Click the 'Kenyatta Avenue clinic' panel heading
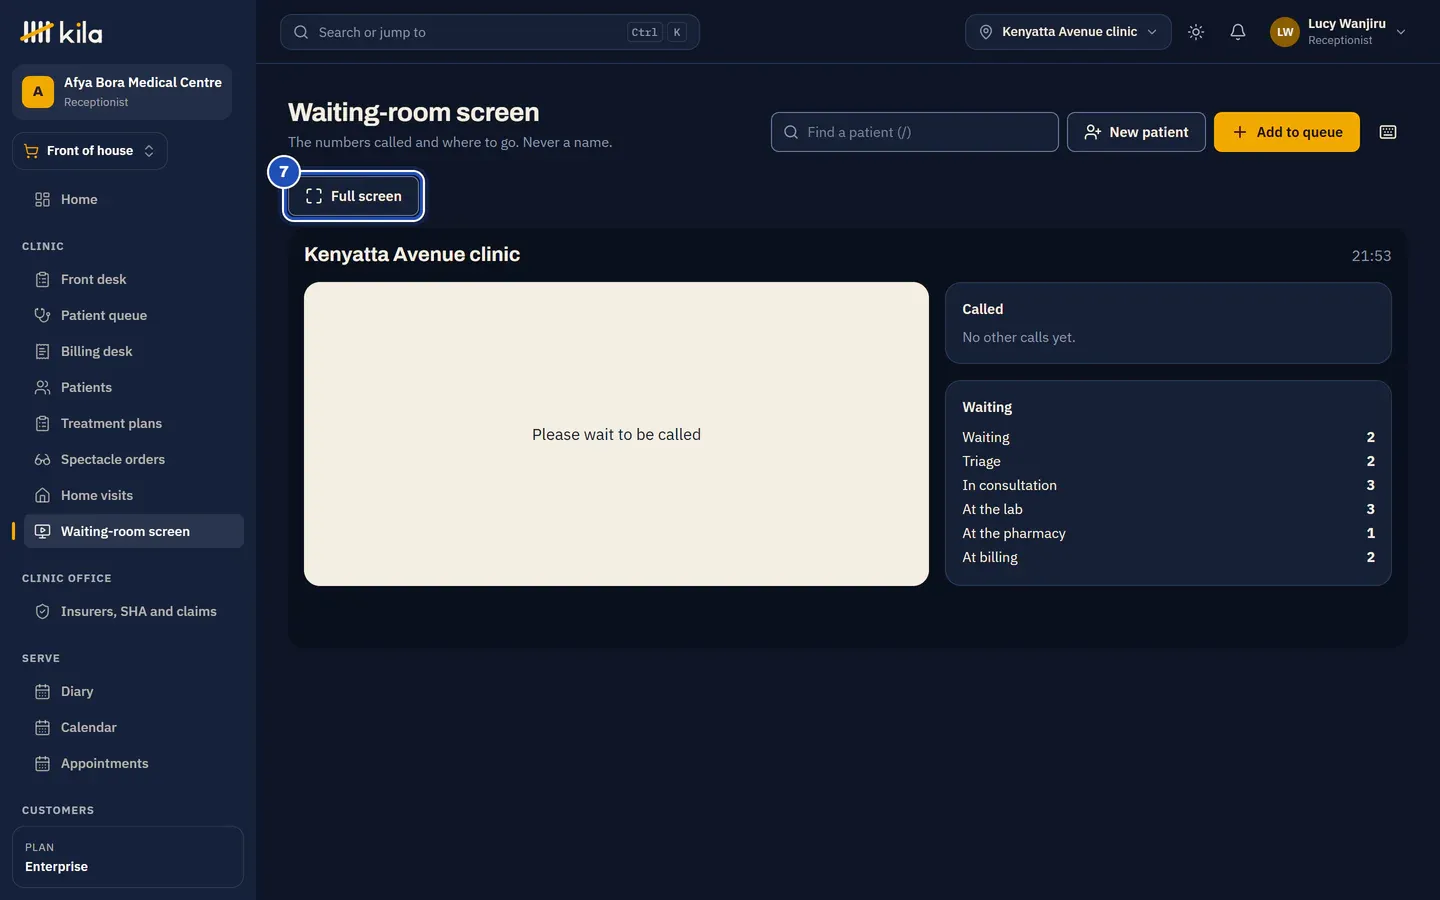 coord(412,254)
